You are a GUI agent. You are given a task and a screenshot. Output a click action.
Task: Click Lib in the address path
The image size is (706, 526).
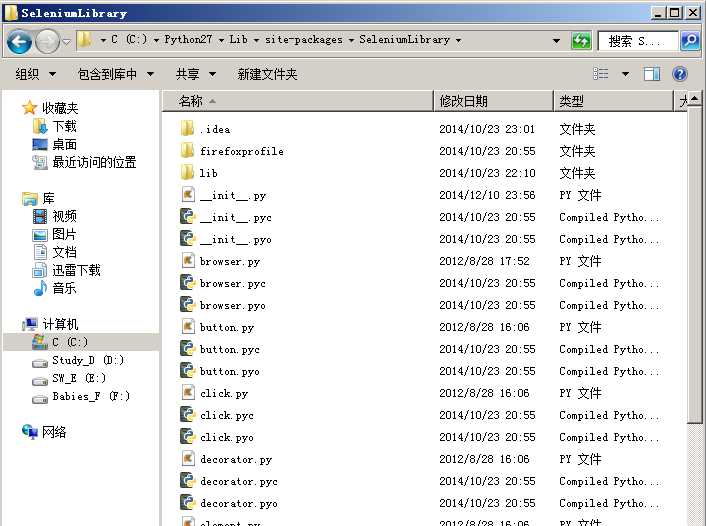[x=238, y=40]
